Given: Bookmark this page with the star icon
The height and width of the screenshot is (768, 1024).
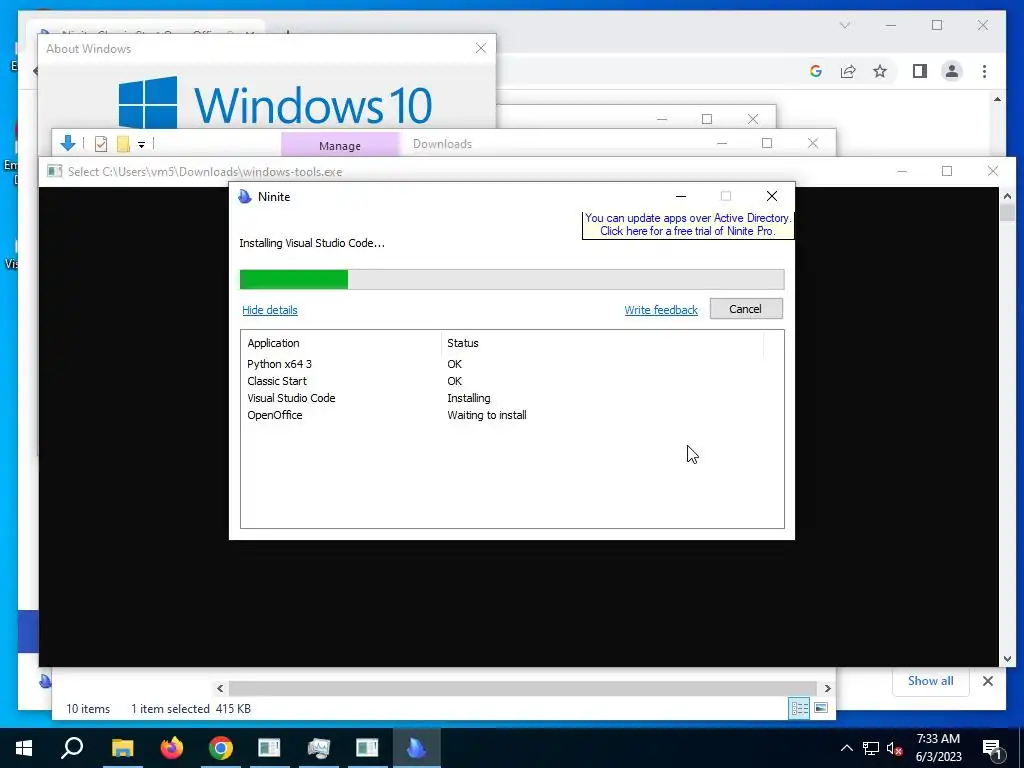Looking at the screenshot, I should click(x=880, y=71).
